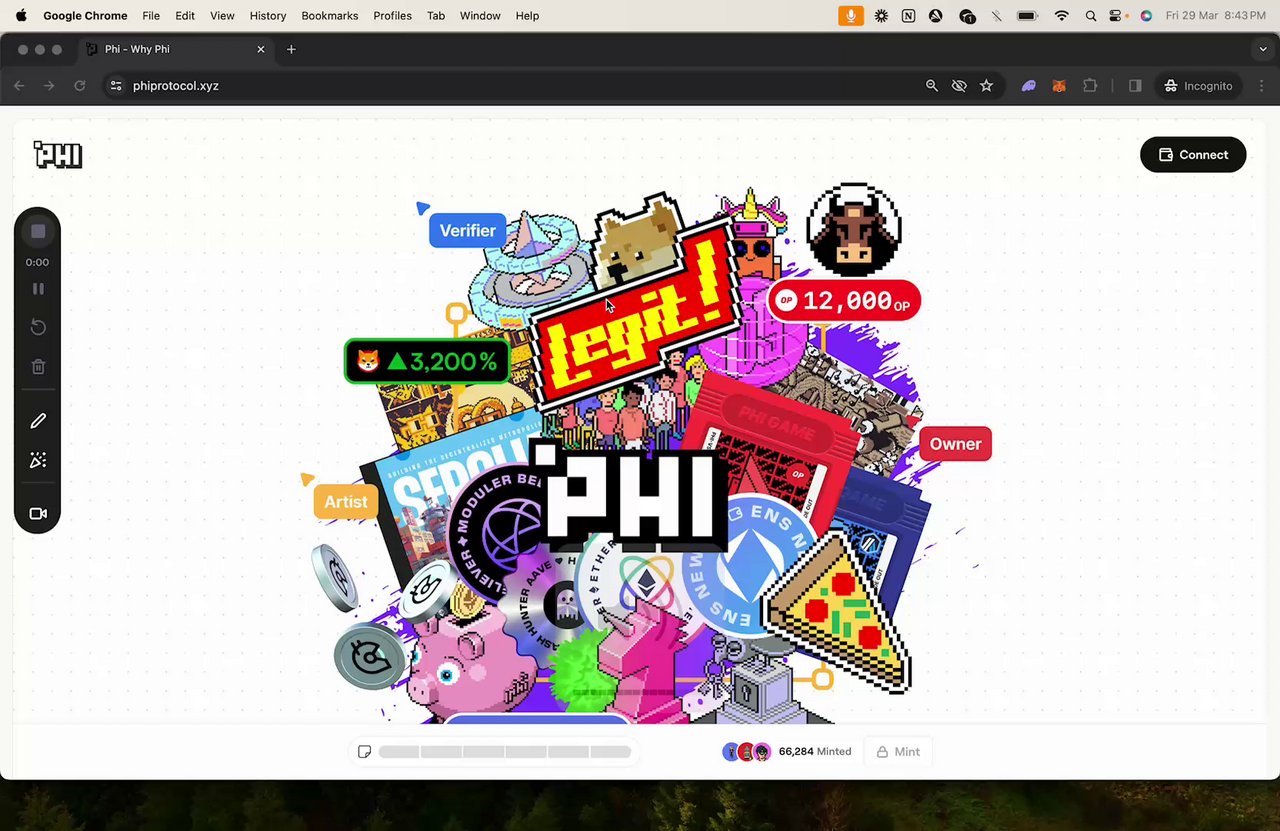Open the zoom magnifier in address bar
Image resolution: width=1280 pixels, height=831 pixels.
(932, 86)
